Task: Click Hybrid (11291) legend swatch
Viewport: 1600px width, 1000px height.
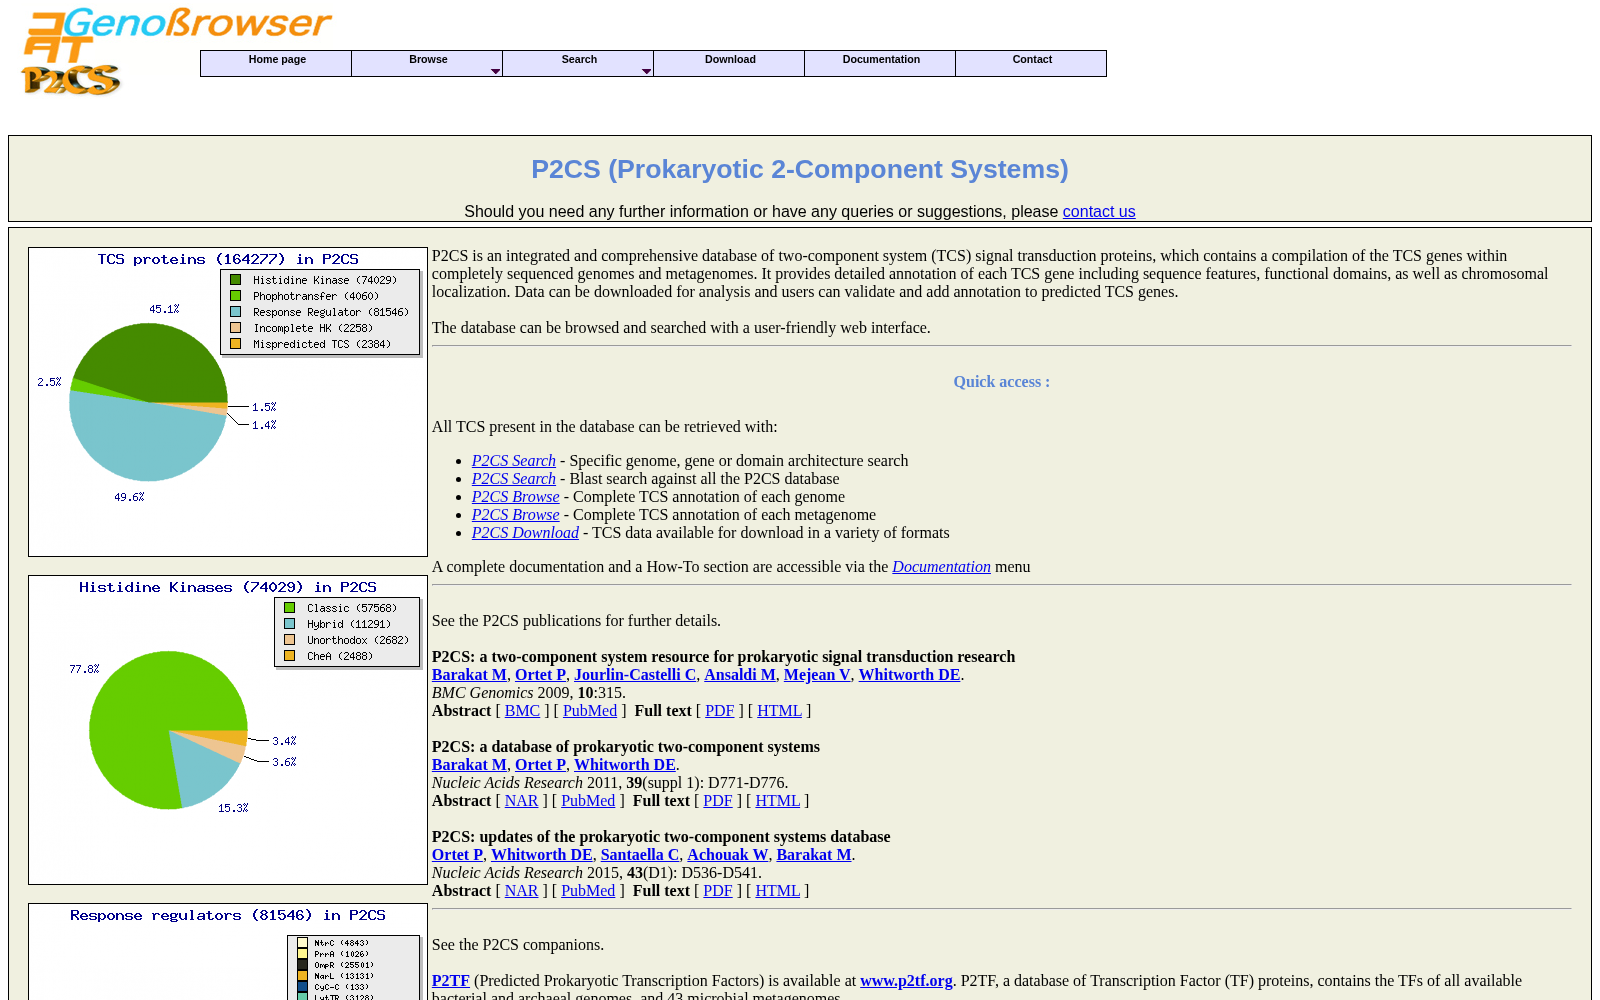Action: tap(290, 624)
